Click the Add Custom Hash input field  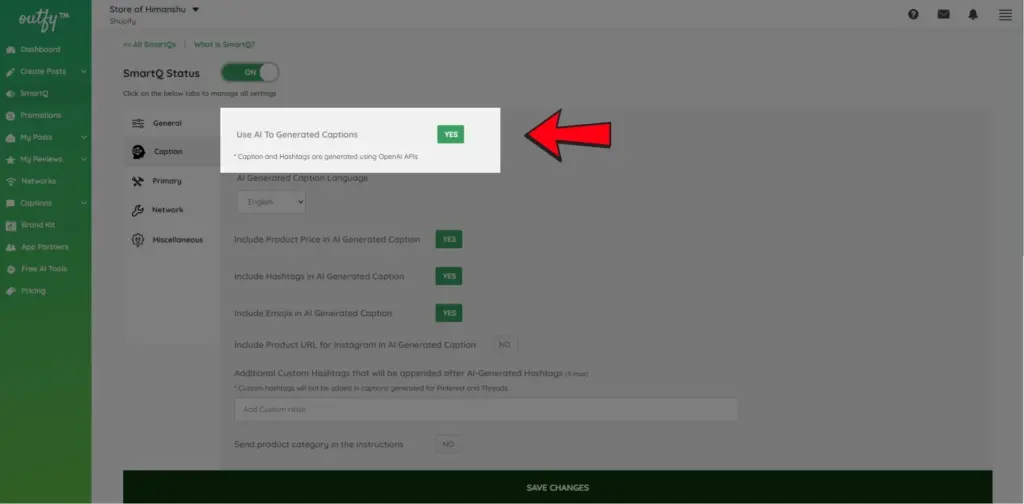coord(486,410)
